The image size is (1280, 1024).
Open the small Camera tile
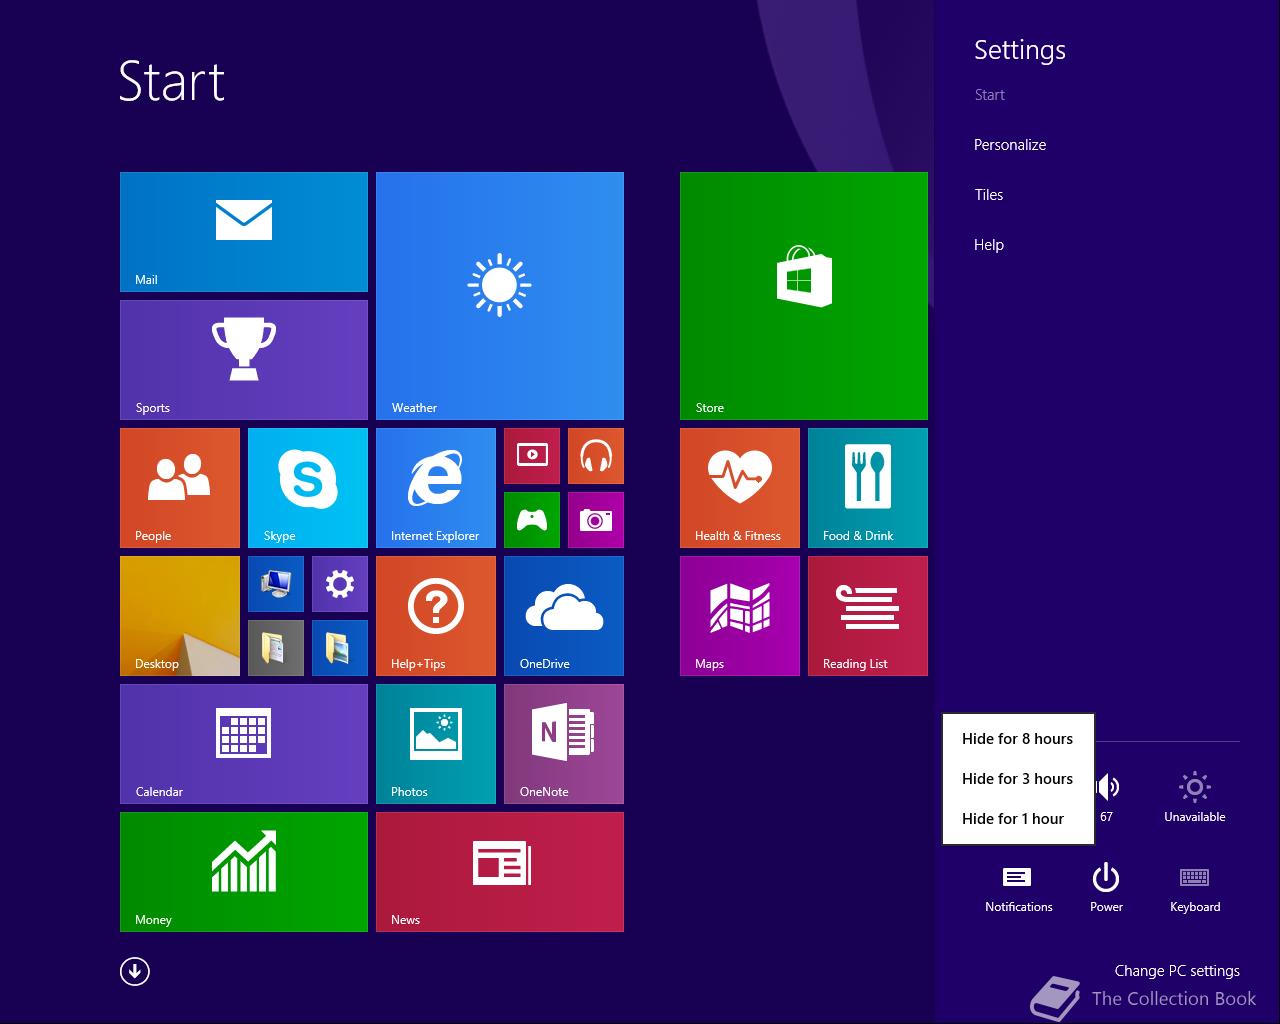tap(596, 520)
